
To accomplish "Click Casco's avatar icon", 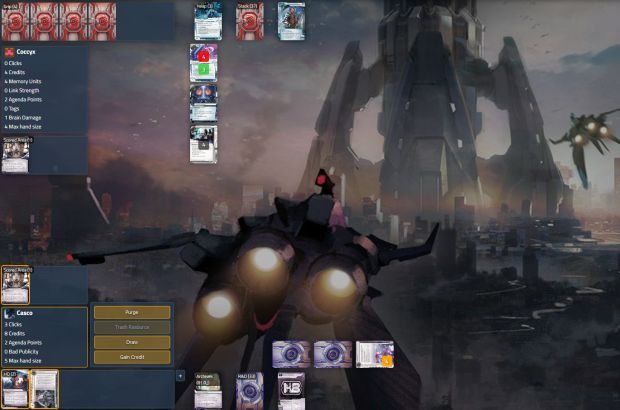I will (9, 314).
